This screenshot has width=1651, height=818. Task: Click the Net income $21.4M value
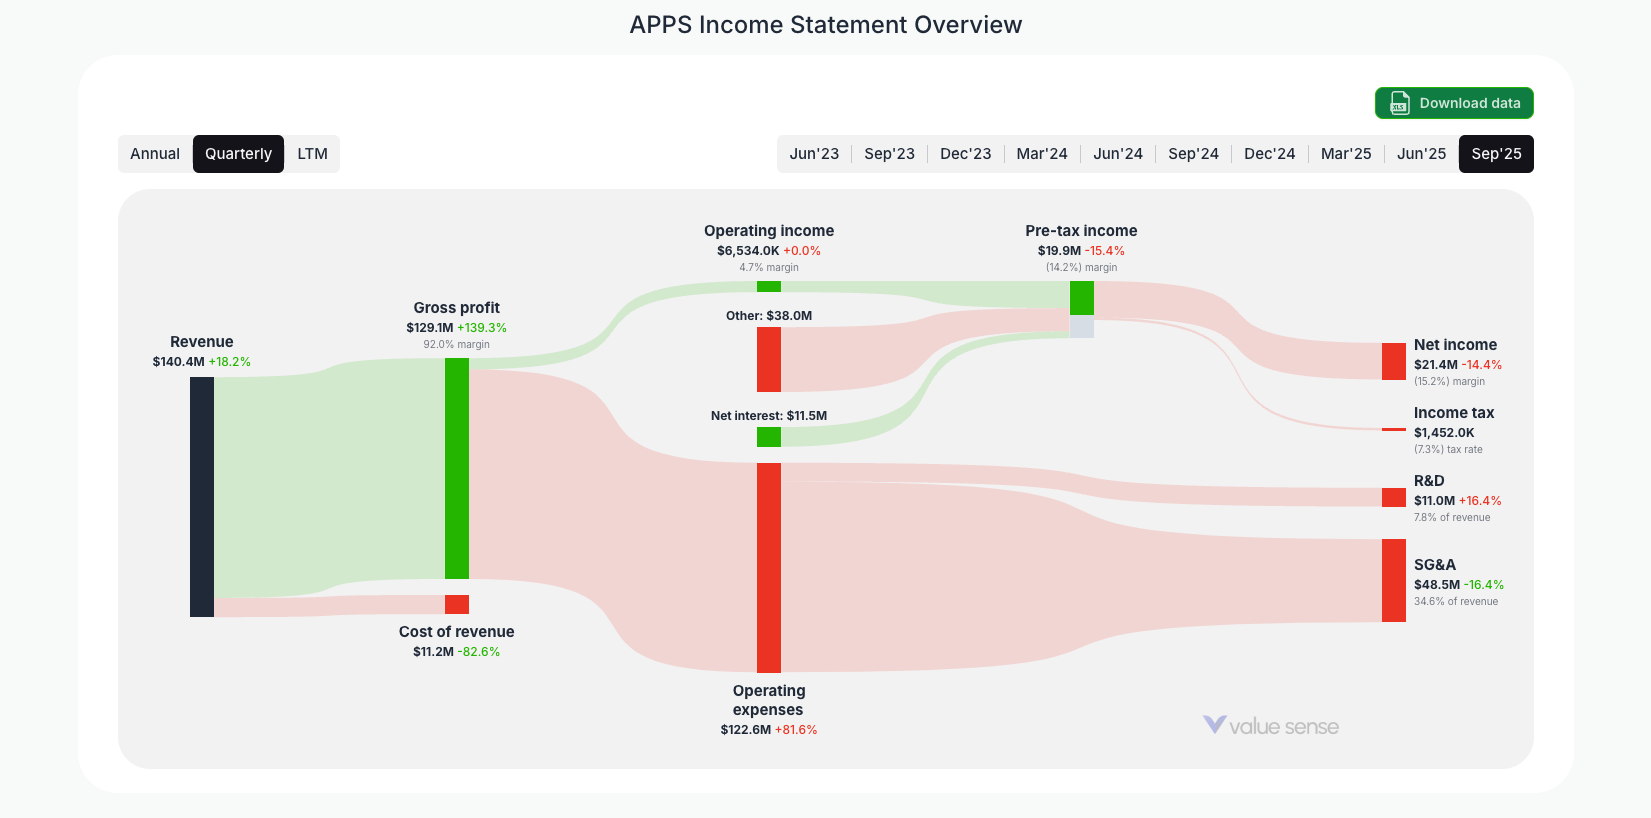(1436, 365)
